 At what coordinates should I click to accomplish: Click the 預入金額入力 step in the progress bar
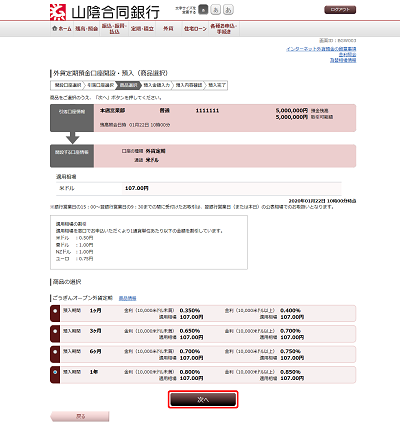pyautogui.click(x=157, y=85)
